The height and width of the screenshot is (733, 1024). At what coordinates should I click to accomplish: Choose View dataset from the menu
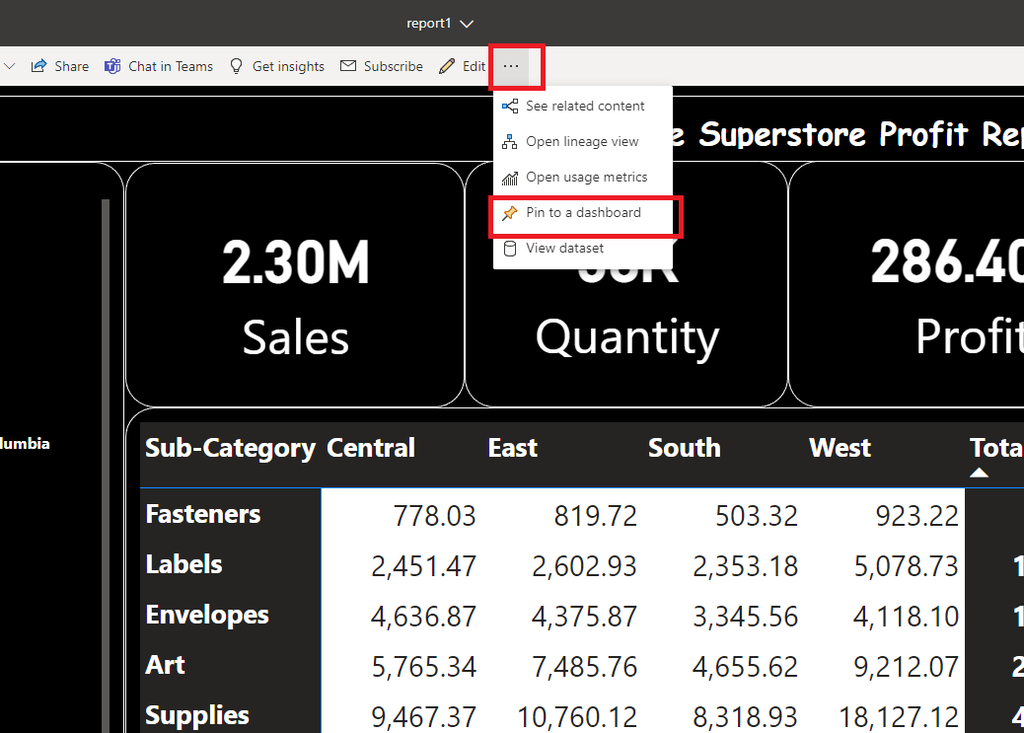[564, 248]
